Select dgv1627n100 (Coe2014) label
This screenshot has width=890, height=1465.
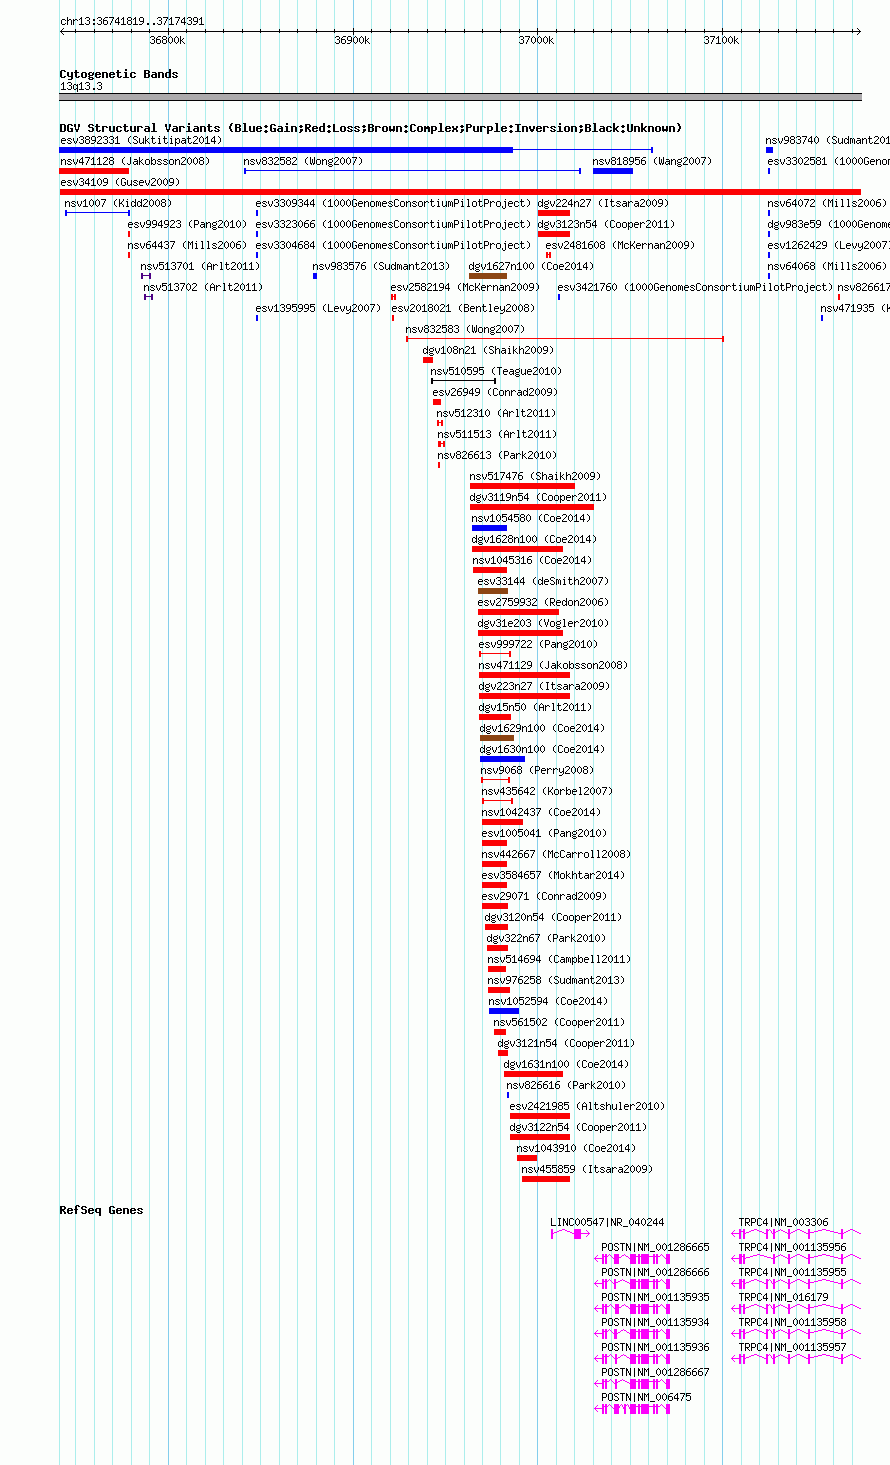[531, 267]
